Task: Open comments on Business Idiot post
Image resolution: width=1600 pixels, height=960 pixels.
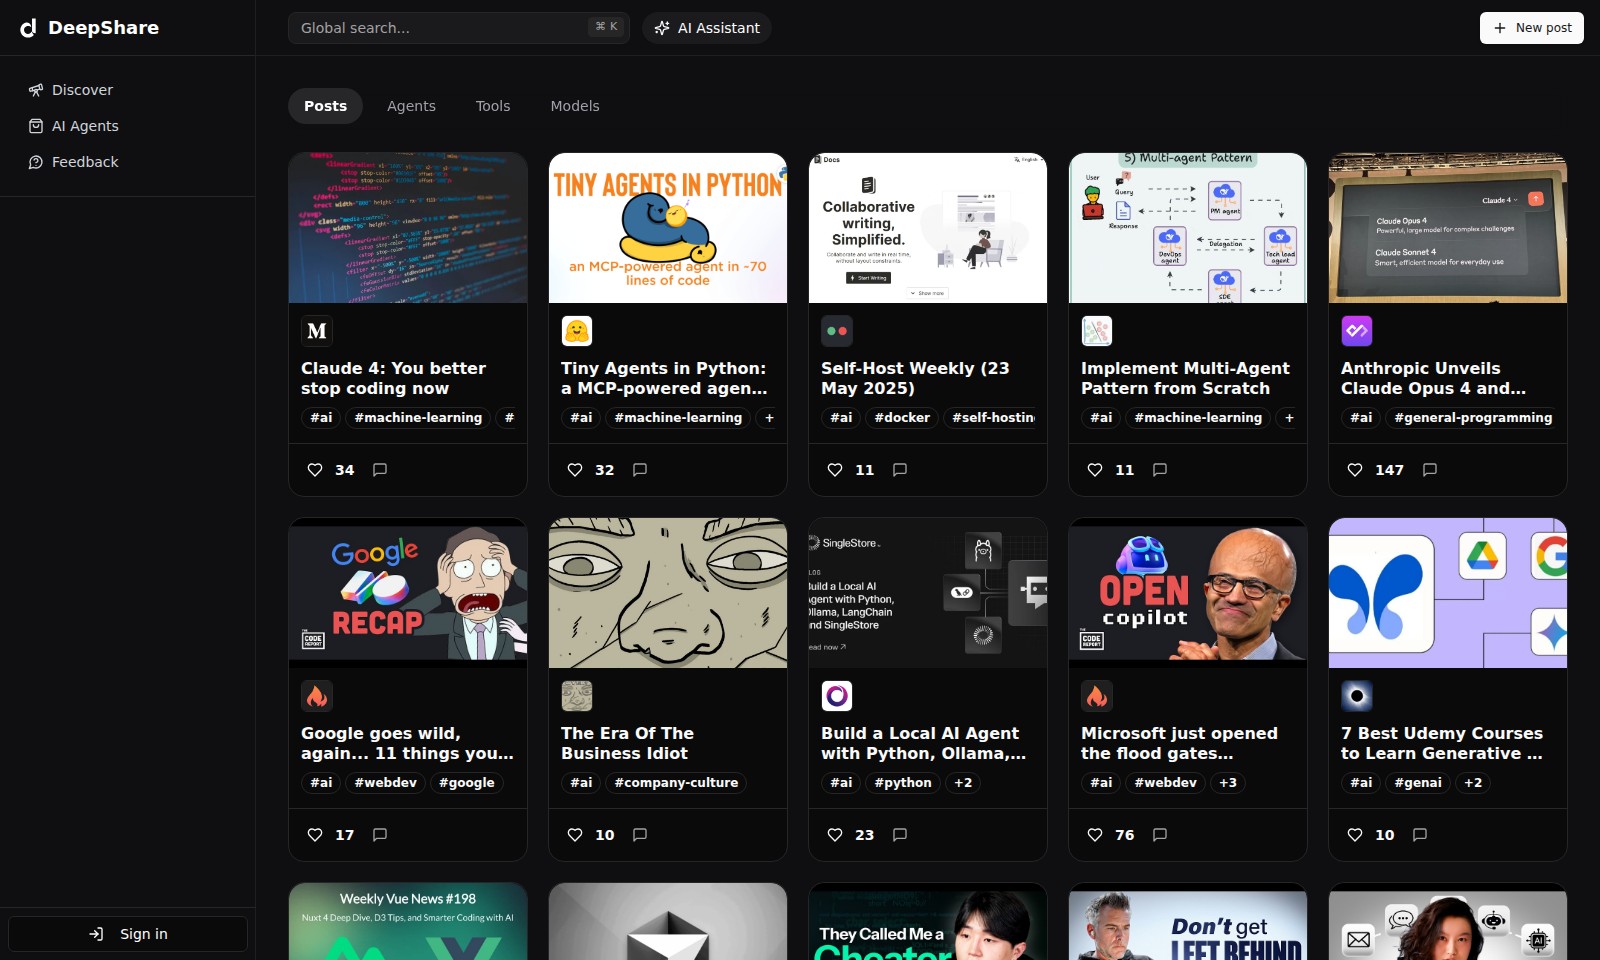Action: [640, 835]
